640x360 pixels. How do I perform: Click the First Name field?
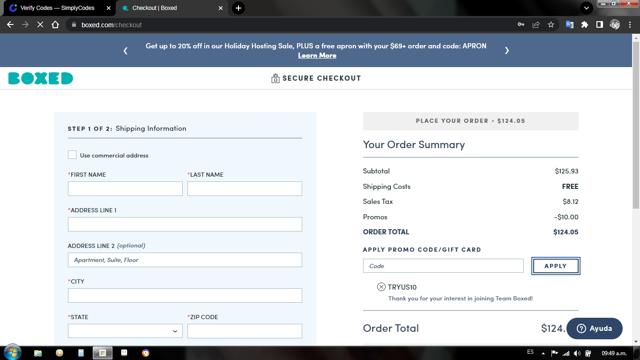(x=125, y=189)
